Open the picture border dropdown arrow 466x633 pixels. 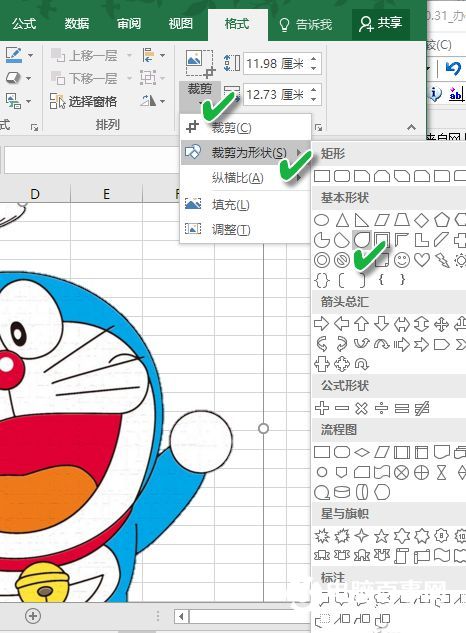pos(30,55)
